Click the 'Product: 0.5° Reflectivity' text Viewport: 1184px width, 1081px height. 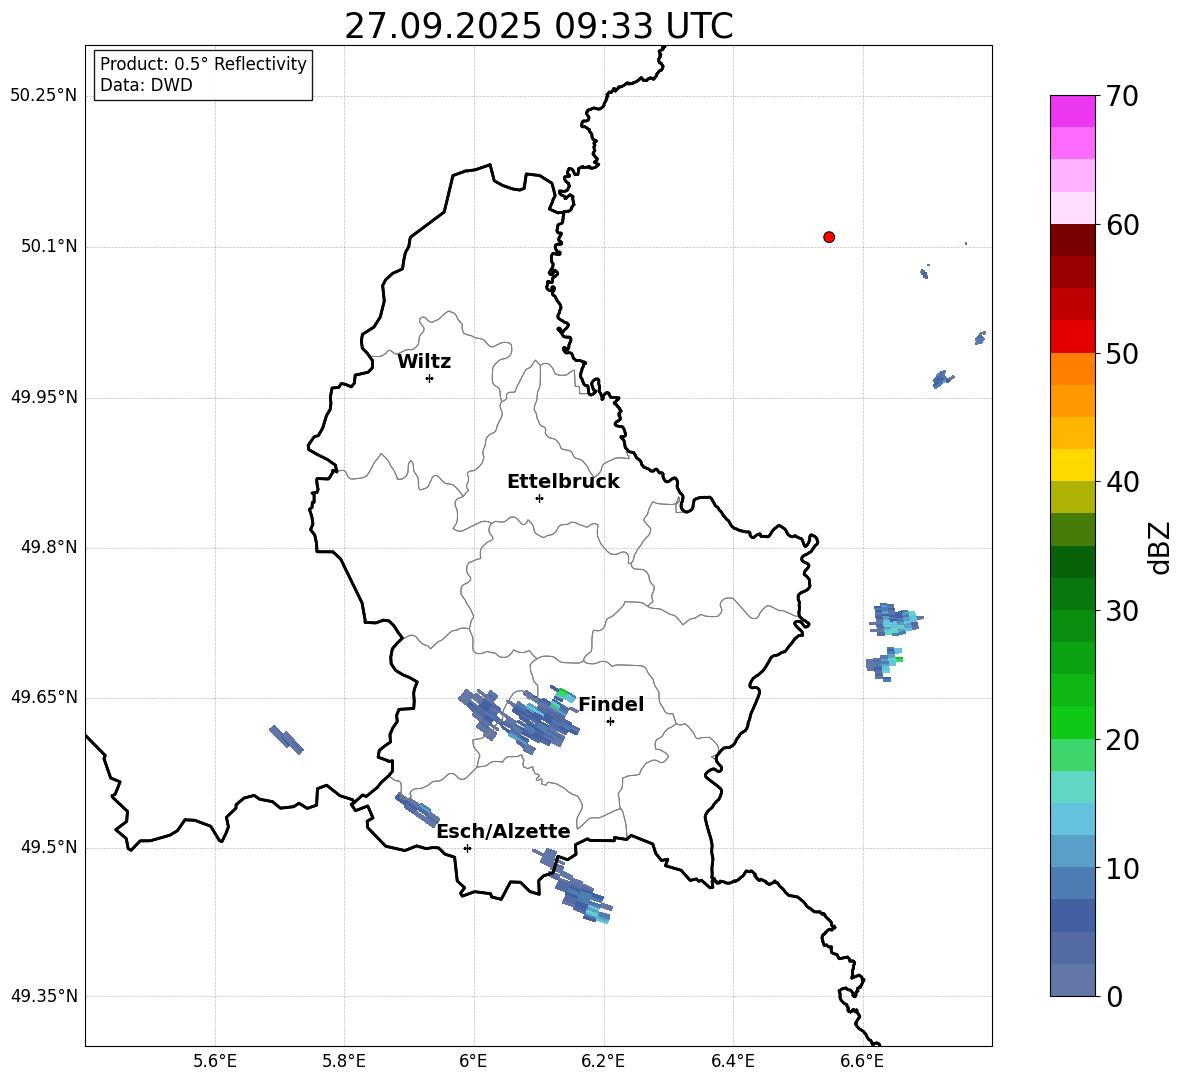[203, 64]
